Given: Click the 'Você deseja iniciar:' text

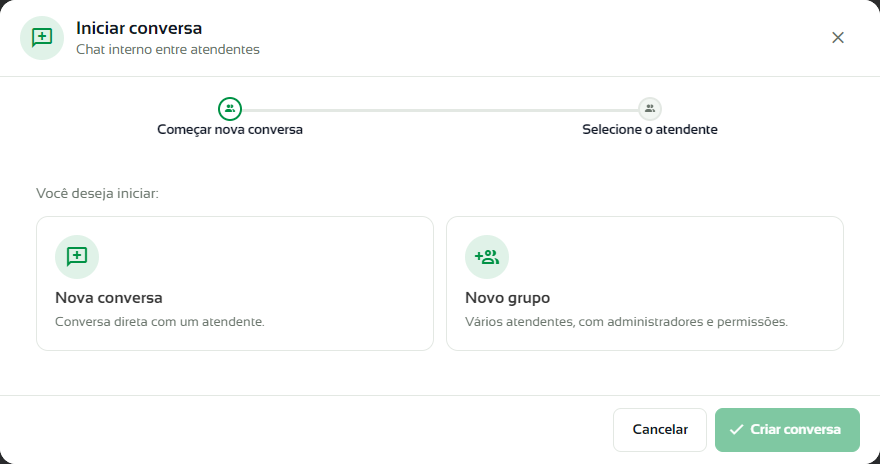Looking at the screenshot, I should [98, 194].
